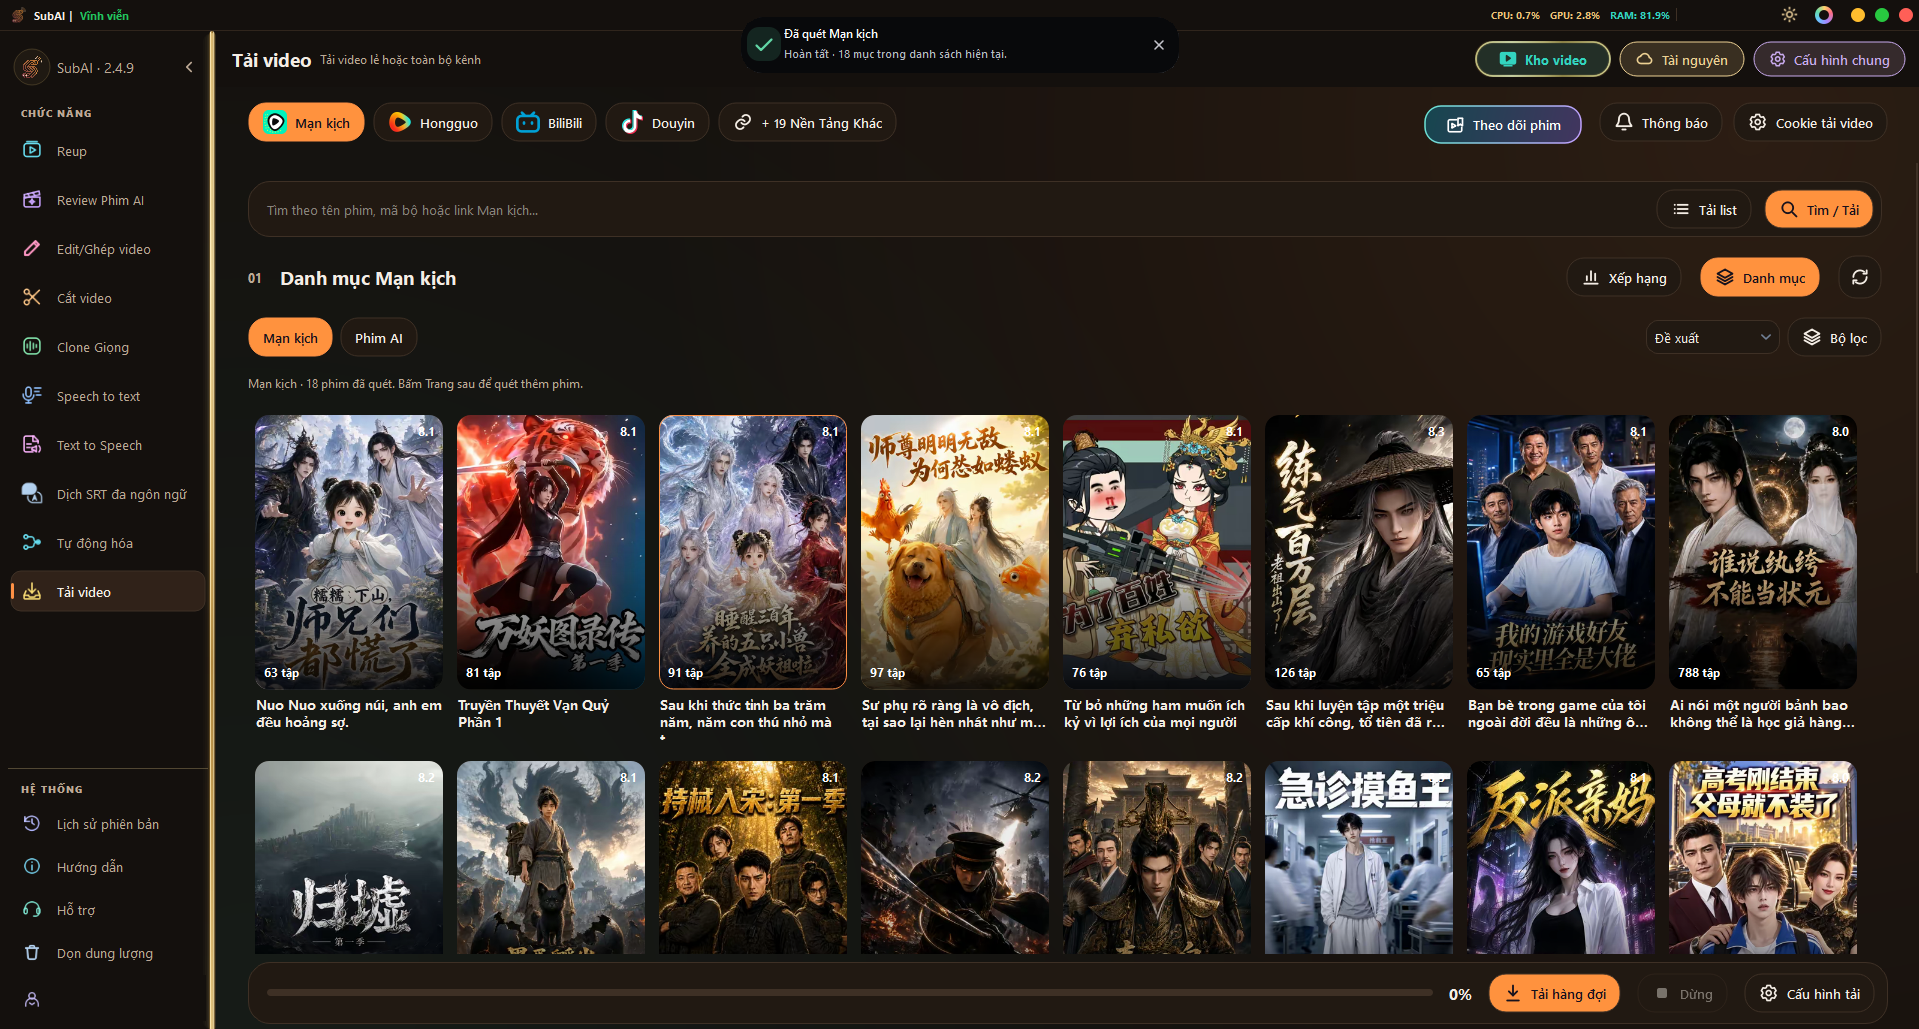Open the user account icon at sidebar bottom
This screenshot has height=1029, width=1919.
(x=32, y=999)
